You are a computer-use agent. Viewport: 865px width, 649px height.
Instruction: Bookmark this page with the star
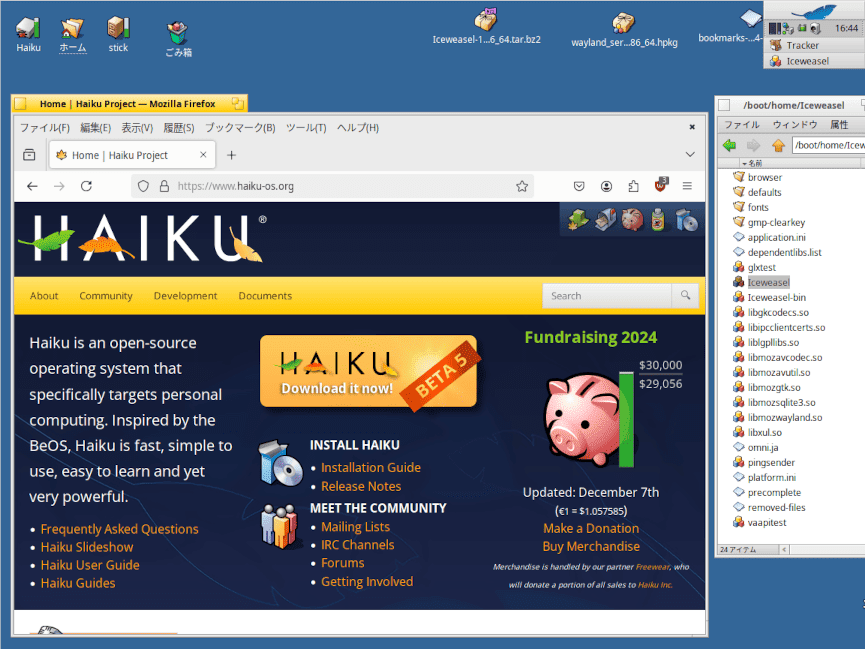tap(522, 187)
